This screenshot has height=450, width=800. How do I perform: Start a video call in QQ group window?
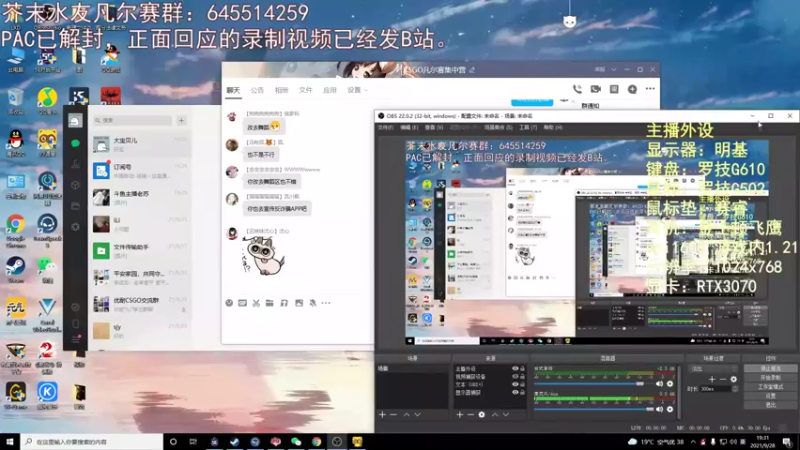[595, 89]
